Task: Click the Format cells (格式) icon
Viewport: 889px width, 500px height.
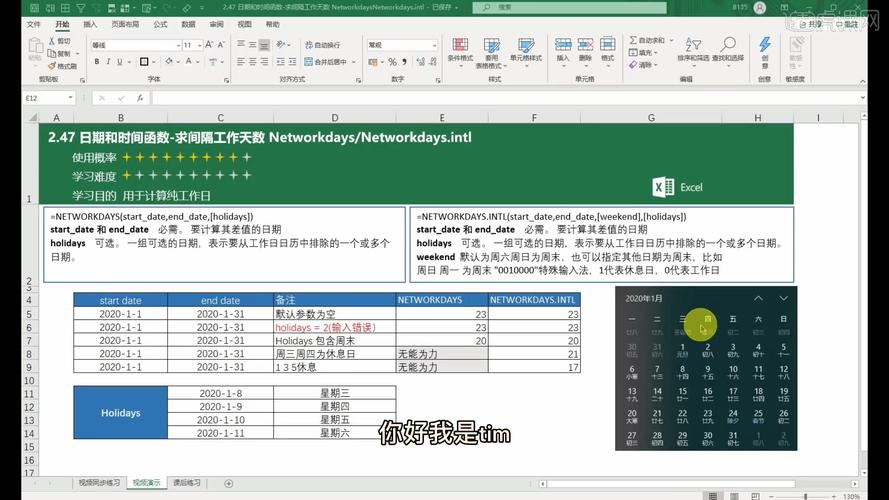Action: click(607, 45)
